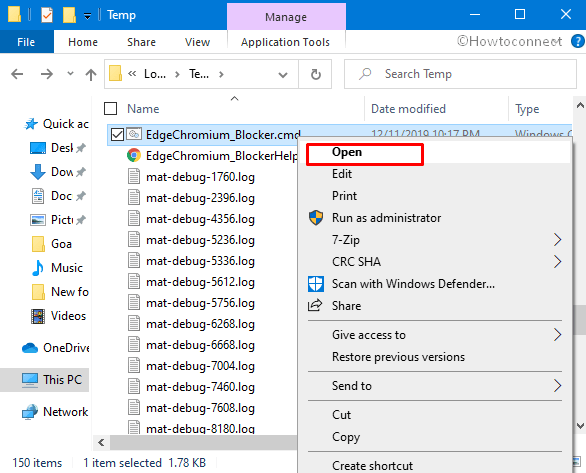
Task: Click the New folder quick access icon in title bar
Action: (69, 15)
